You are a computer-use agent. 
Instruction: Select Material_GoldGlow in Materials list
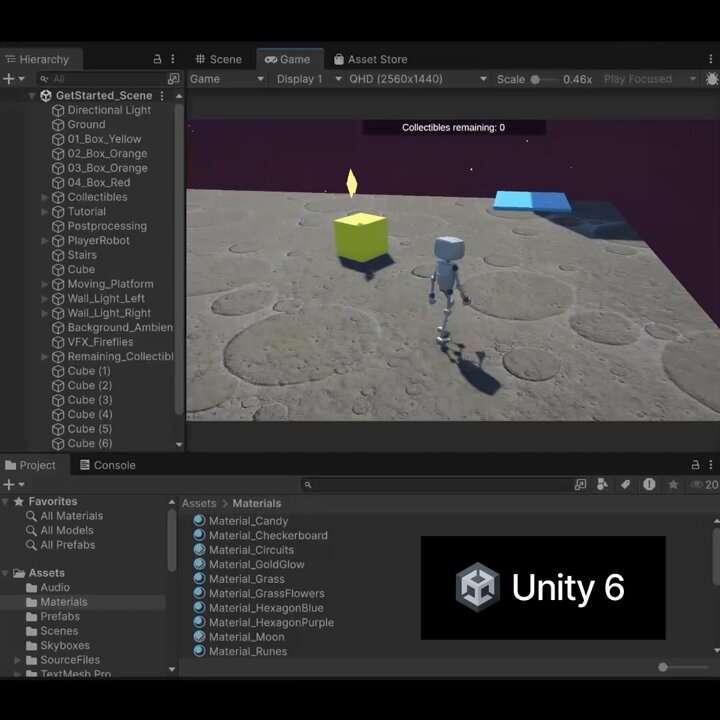[256, 564]
